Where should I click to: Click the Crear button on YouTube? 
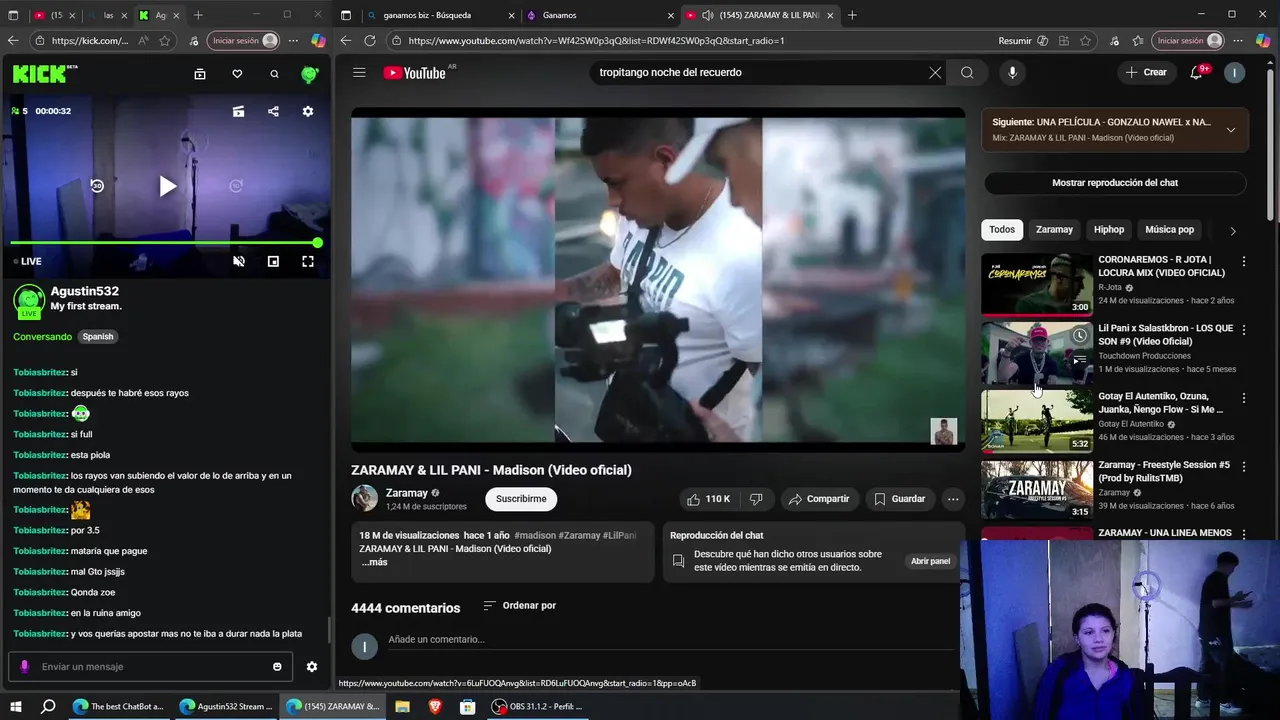[x=1146, y=73]
